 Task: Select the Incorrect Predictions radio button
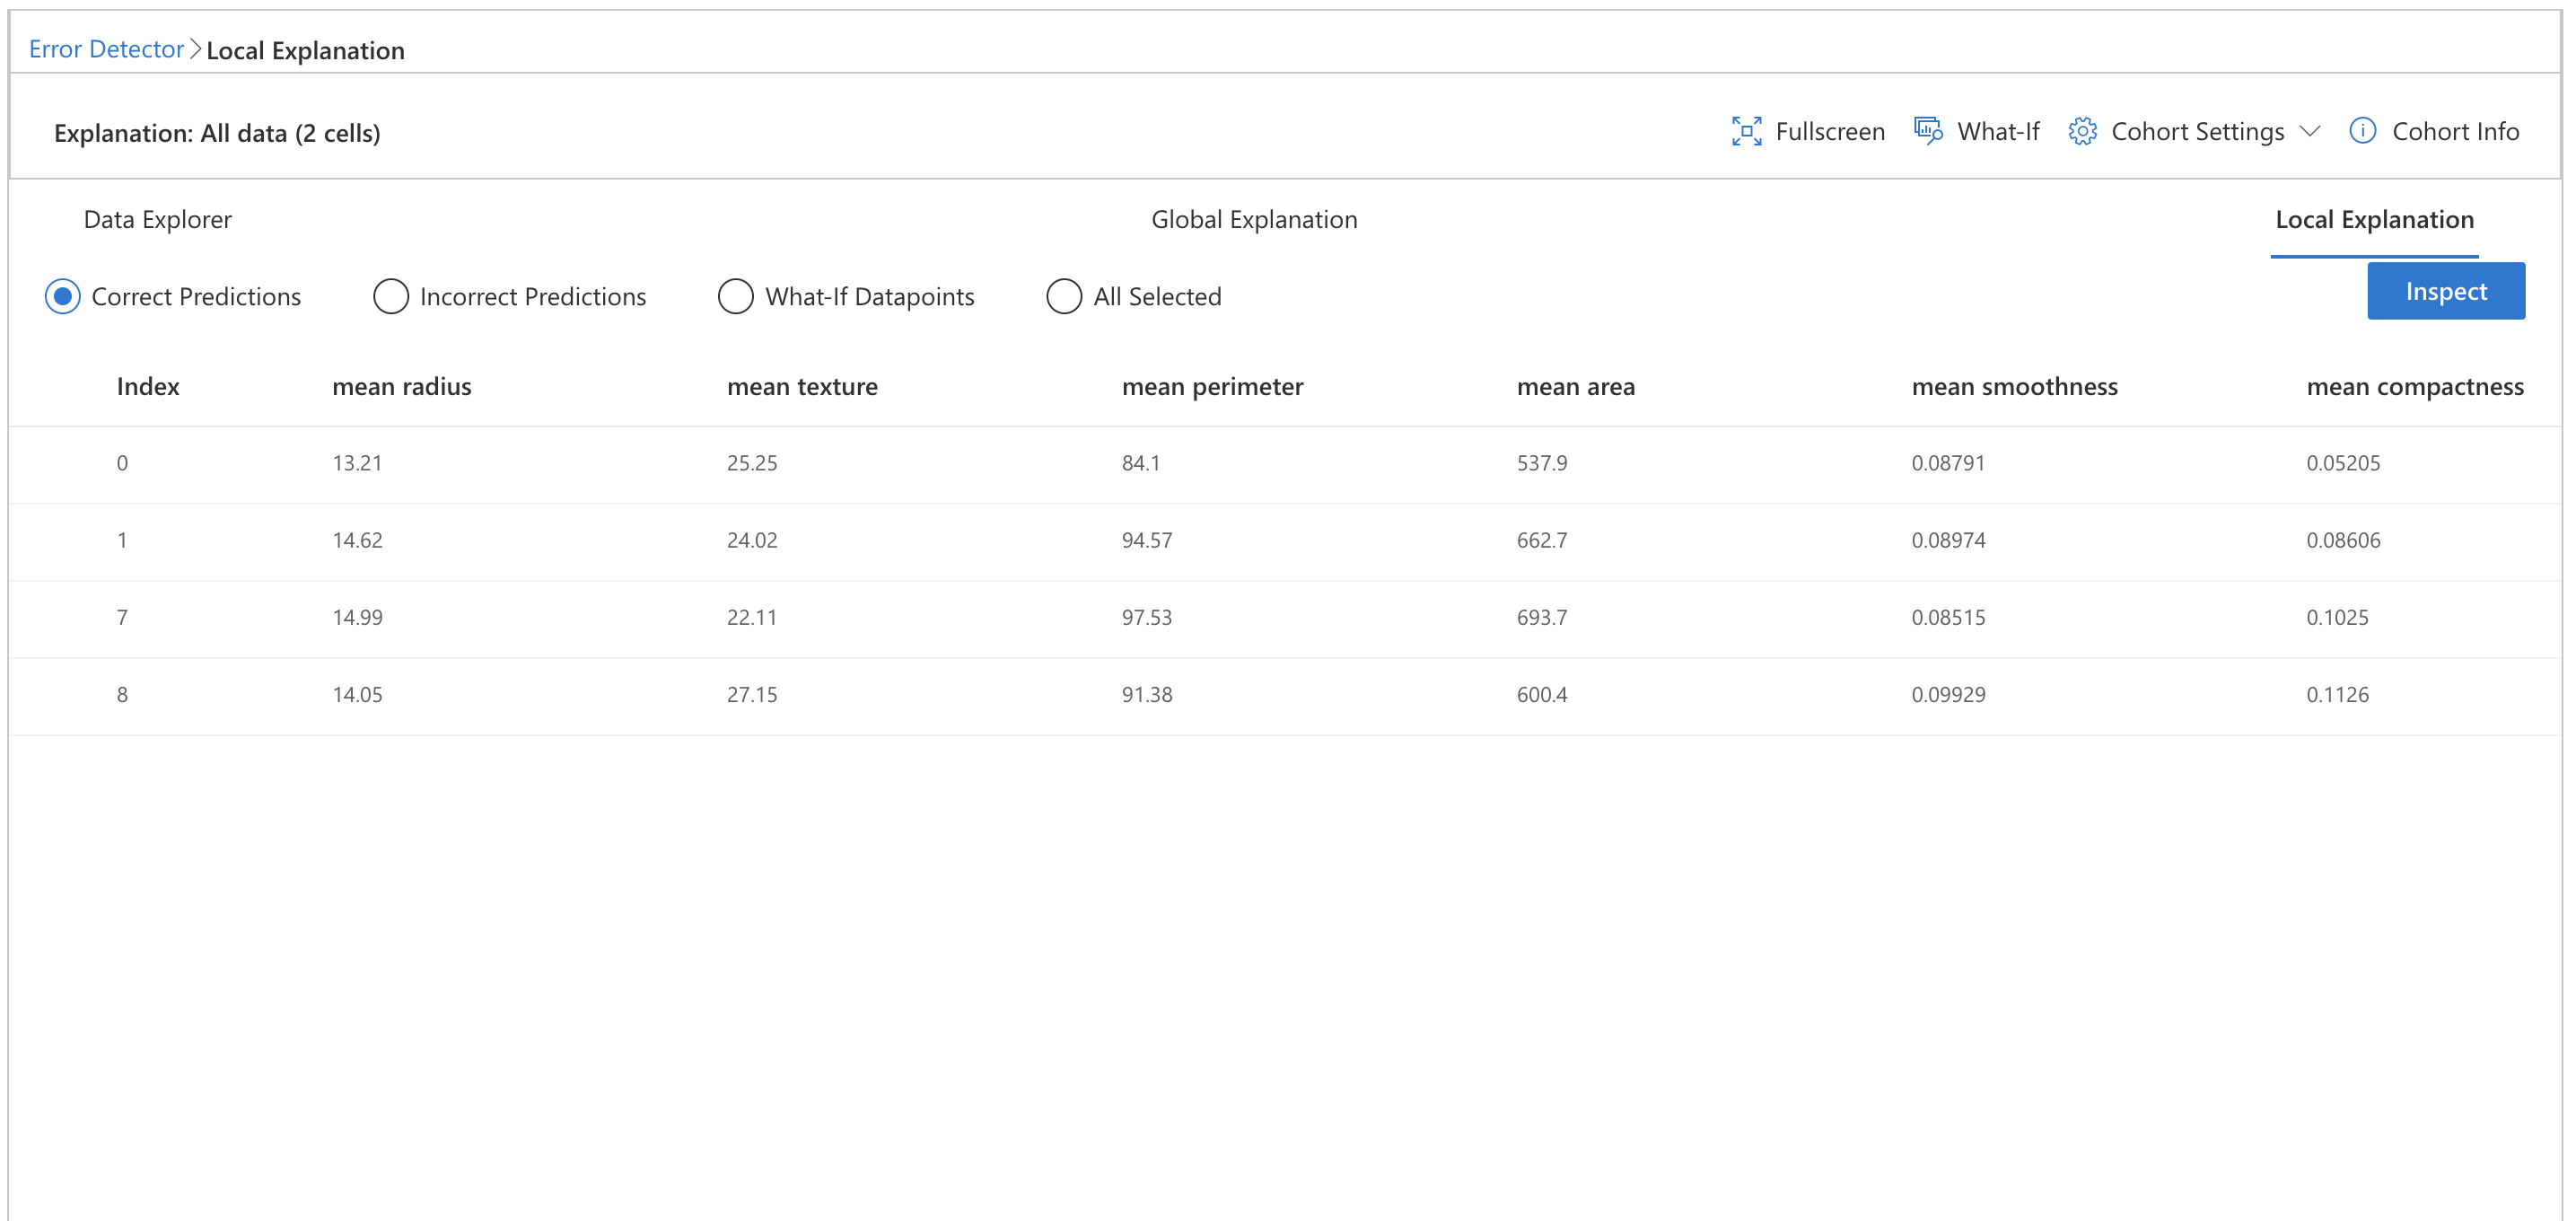391,296
